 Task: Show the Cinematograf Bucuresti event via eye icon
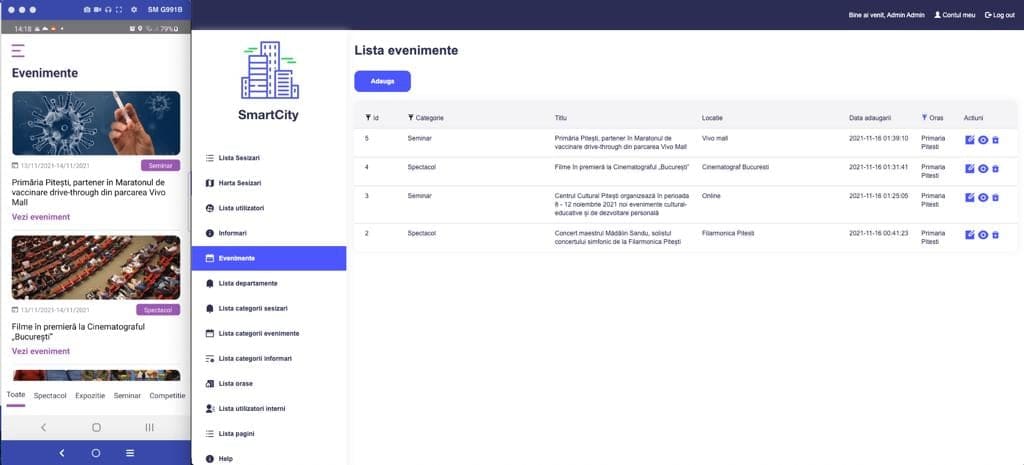click(983, 169)
